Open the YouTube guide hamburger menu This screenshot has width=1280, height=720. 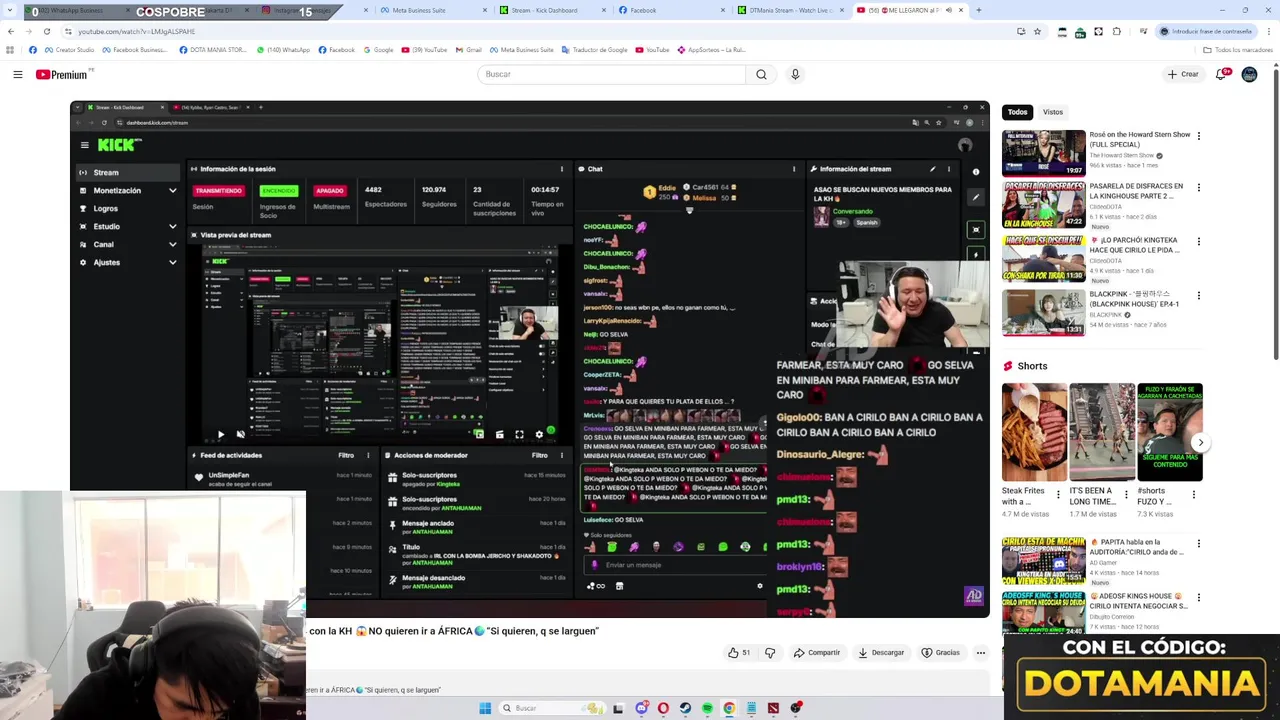pos(17,74)
